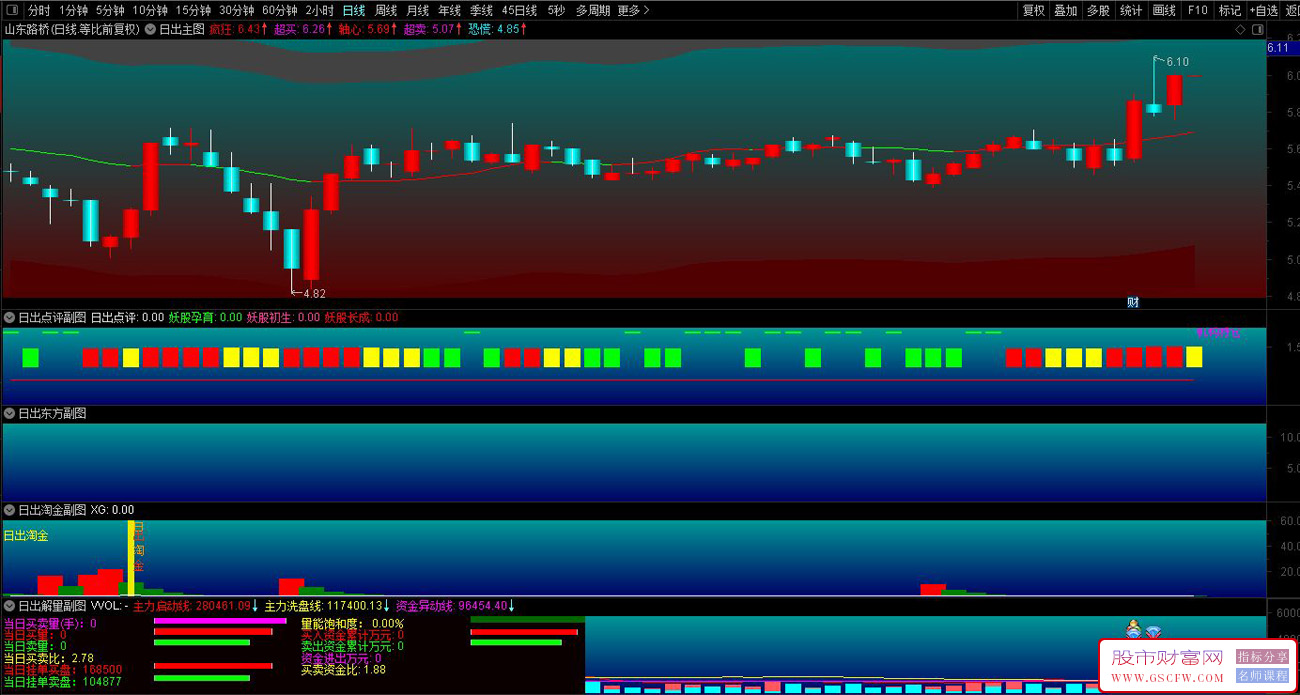Select the 30分钟 period

coord(236,10)
